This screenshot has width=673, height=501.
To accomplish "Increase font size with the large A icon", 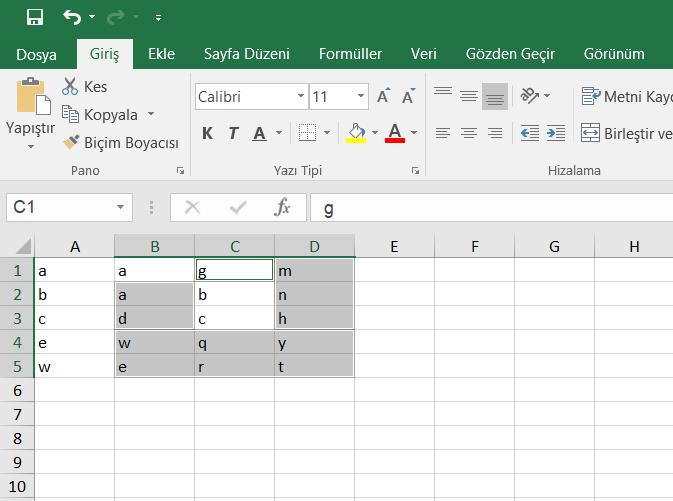I will 384,97.
